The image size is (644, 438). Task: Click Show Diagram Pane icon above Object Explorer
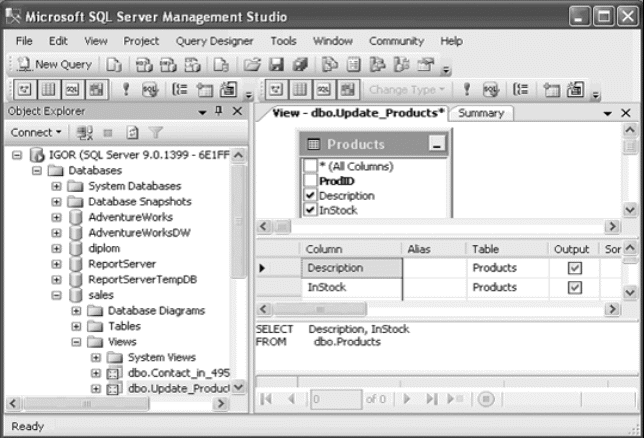click(25, 89)
